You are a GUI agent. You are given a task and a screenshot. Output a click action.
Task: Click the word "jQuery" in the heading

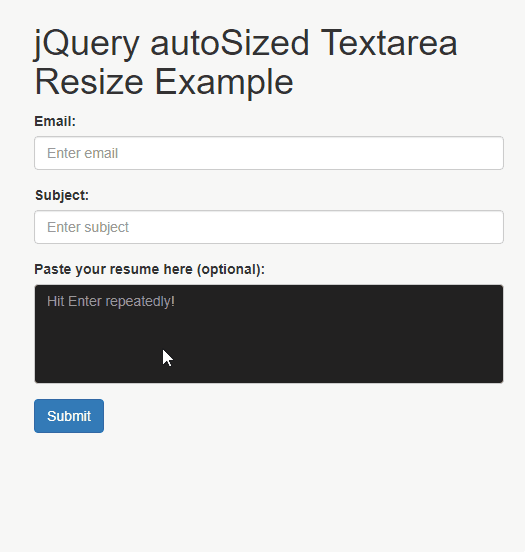tap(87, 44)
